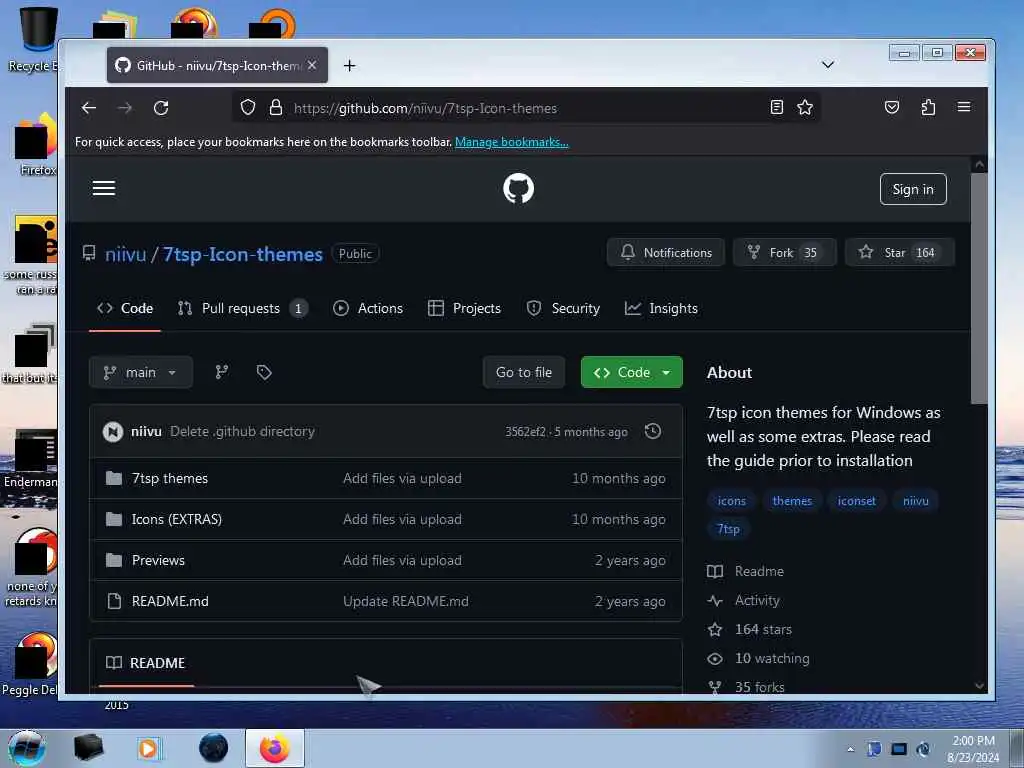Open a new browser tab
Image resolution: width=1024 pixels, height=768 pixels.
click(349, 65)
